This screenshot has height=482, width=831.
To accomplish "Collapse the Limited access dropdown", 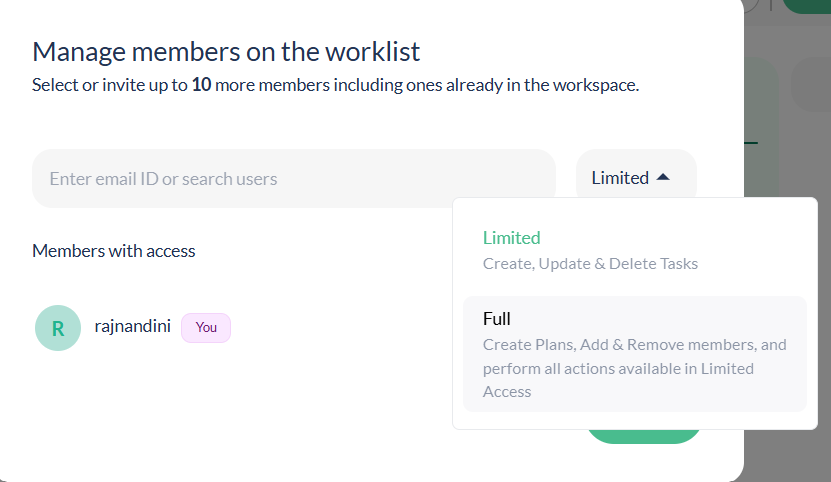I will (635, 178).
